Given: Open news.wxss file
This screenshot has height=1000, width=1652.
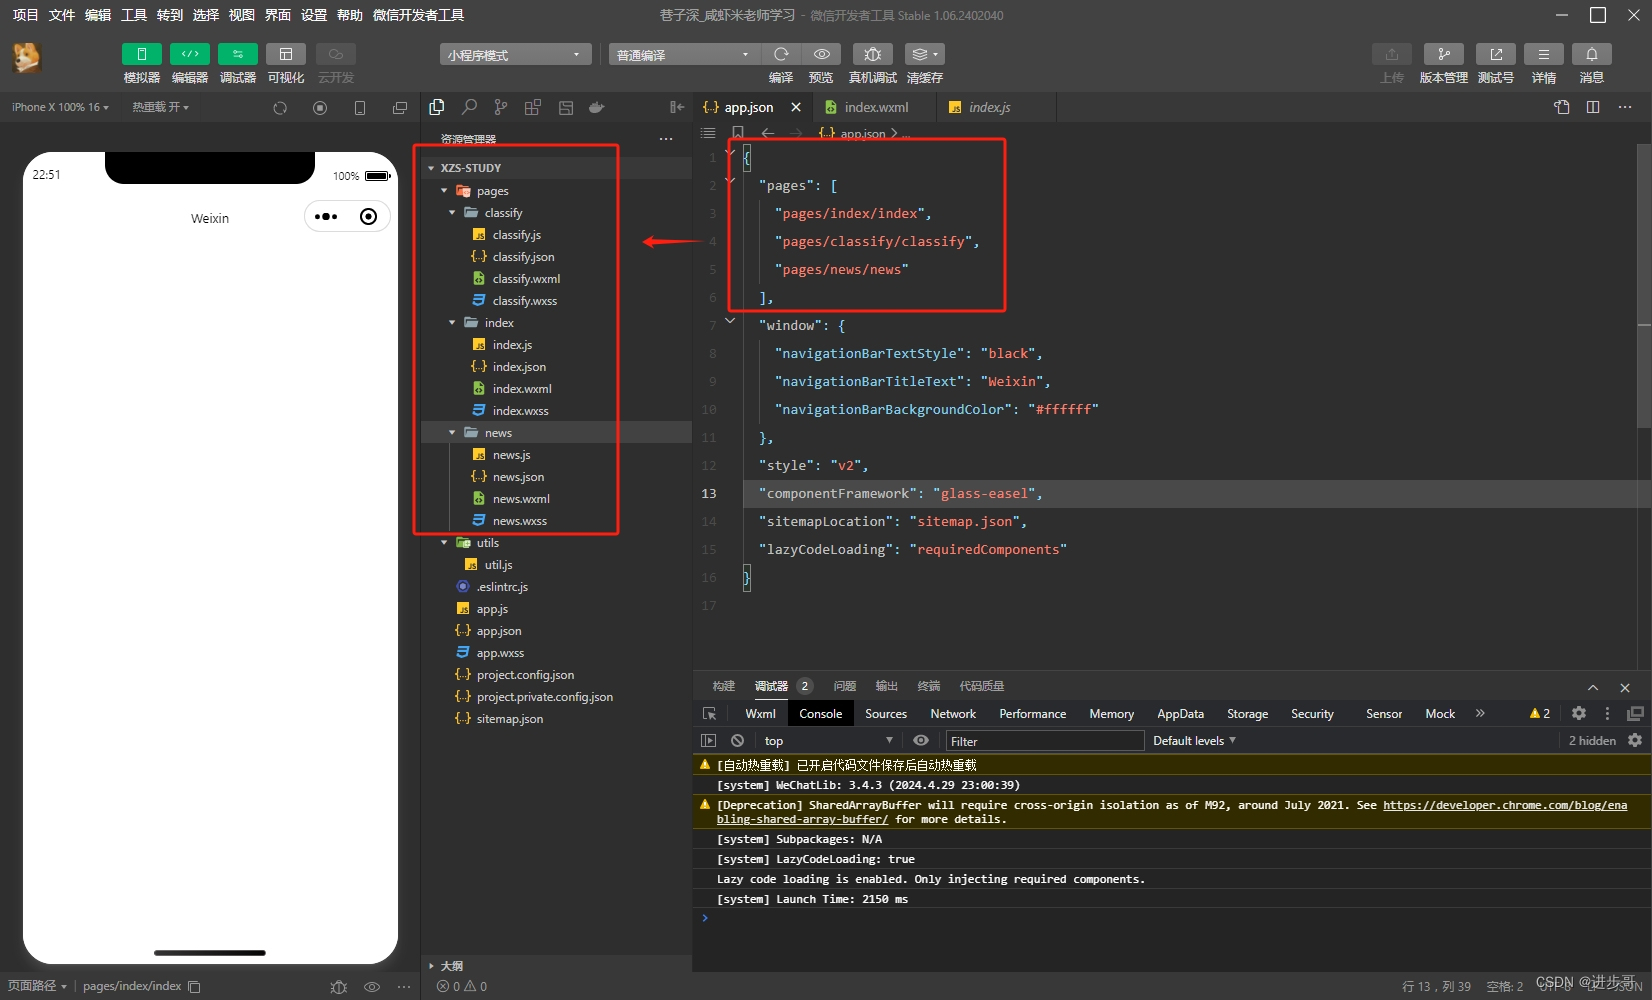Looking at the screenshot, I should (519, 521).
